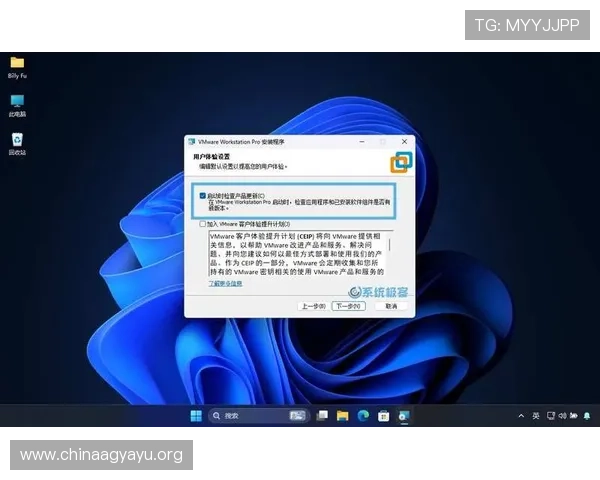Select the 回收站 Recycle Bin desktop icon
This screenshot has width=600, height=480.
(17, 144)
